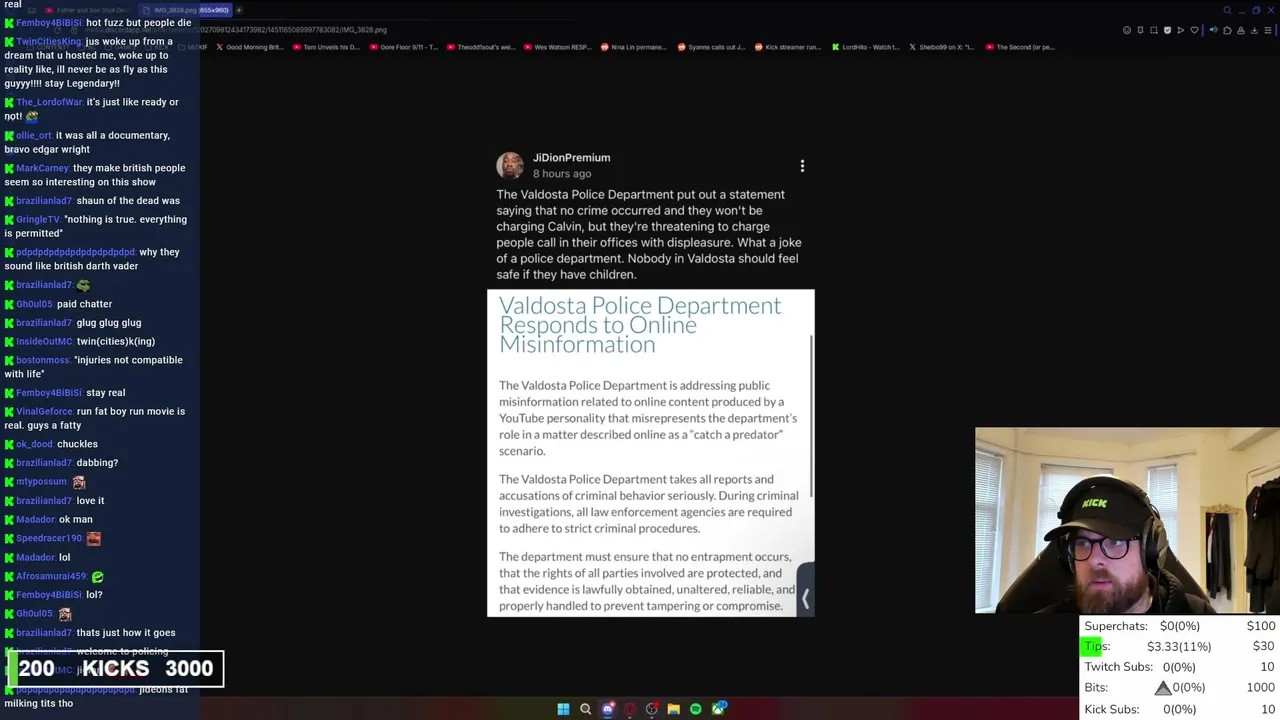The image size is (1280, 720).
Task: Open 'The Second (or pe...' bookmark
Action: 1020,47
